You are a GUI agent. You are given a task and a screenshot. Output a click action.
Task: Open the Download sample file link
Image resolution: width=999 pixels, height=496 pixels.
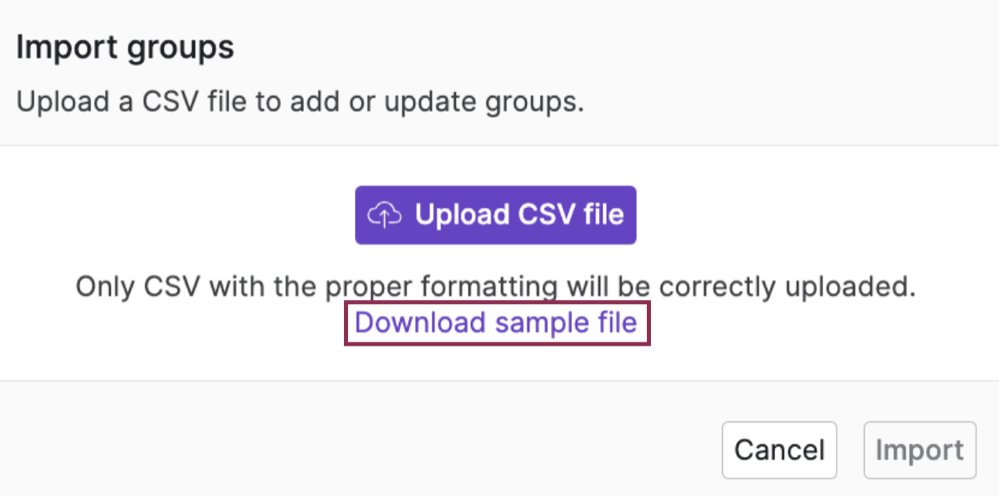[x=496, y=323]
